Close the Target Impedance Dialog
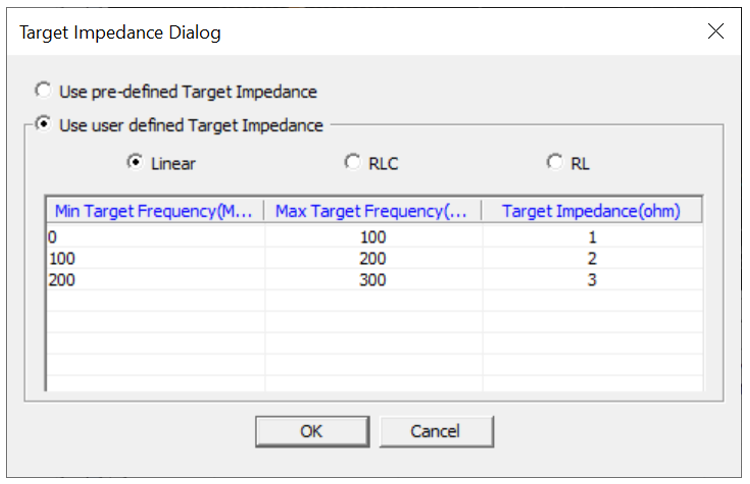 pos(715,31)
